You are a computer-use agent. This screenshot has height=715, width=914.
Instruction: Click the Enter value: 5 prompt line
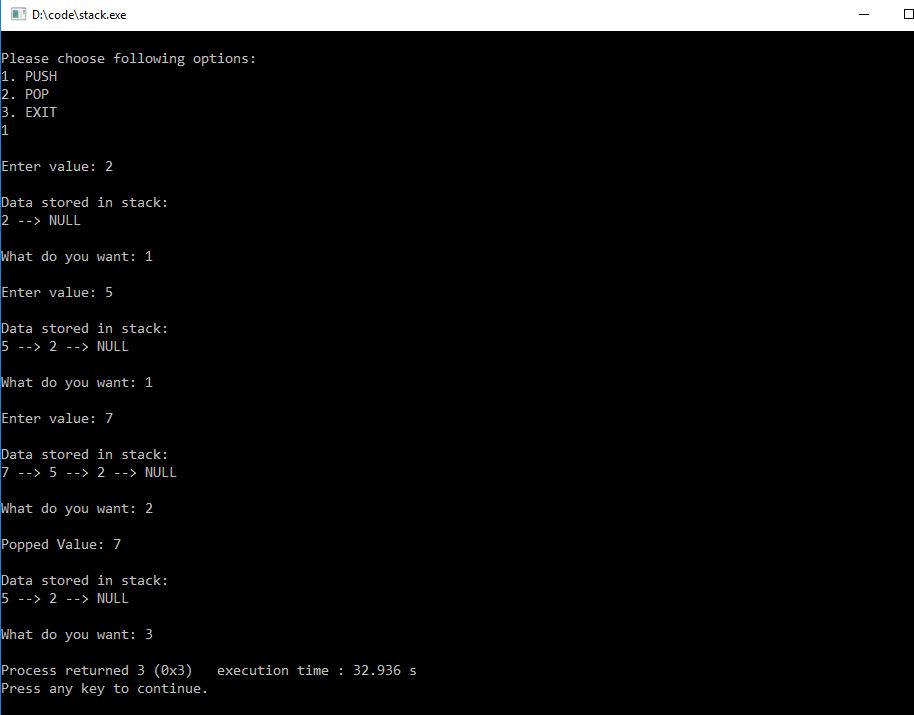point(56,292)
